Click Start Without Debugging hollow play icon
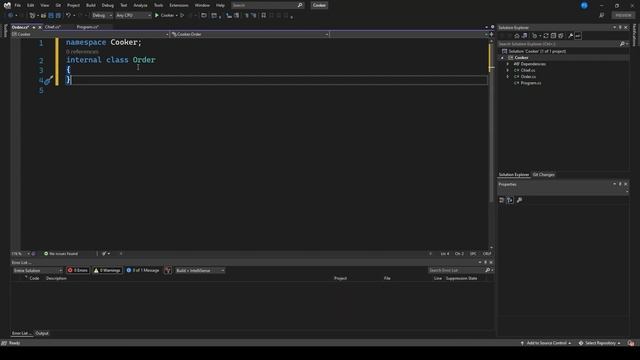640x360 pixels. click(x=182, y=16)
